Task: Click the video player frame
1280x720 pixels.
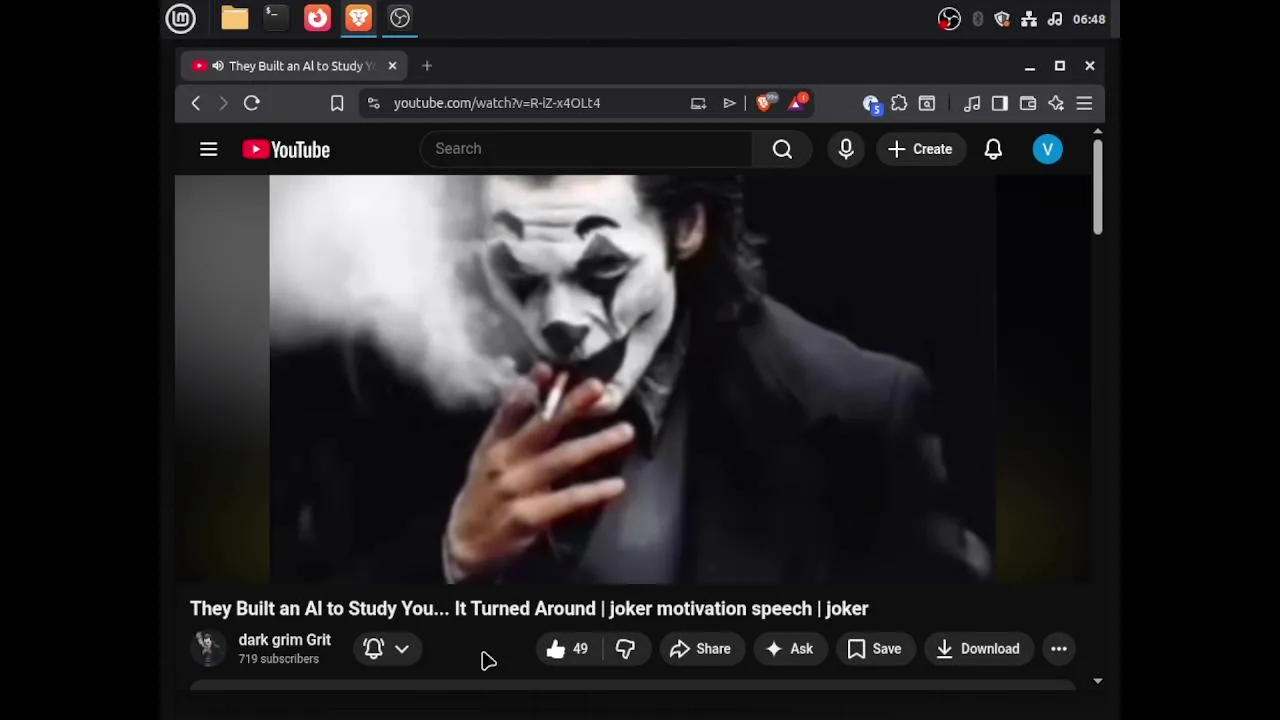Action: [x=632, y=379]
